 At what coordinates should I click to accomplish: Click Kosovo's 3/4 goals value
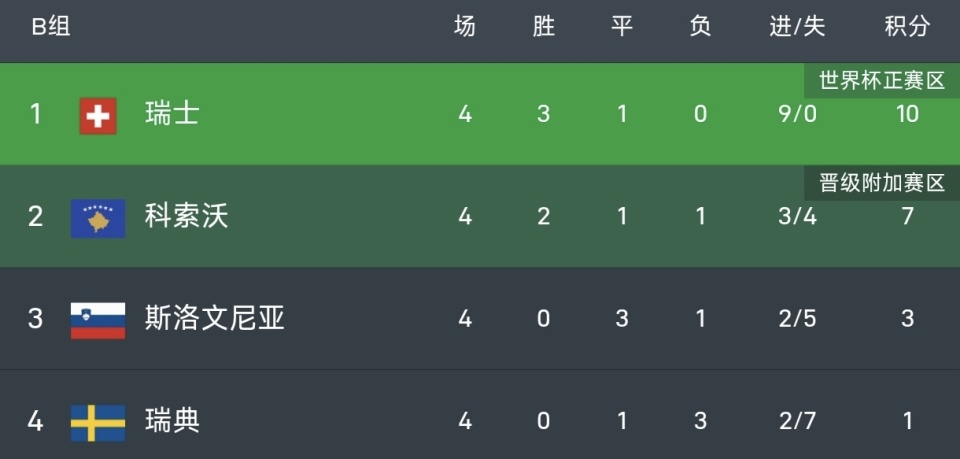(797, 216)
